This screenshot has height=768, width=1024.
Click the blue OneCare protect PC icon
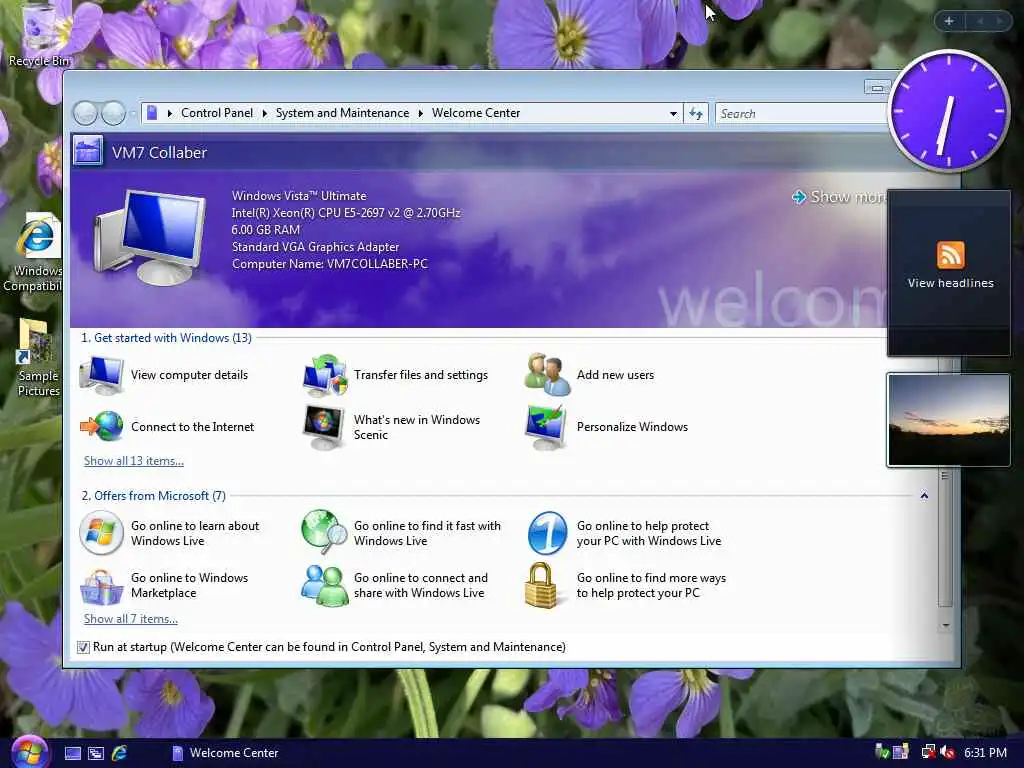[x=547, y=533]
